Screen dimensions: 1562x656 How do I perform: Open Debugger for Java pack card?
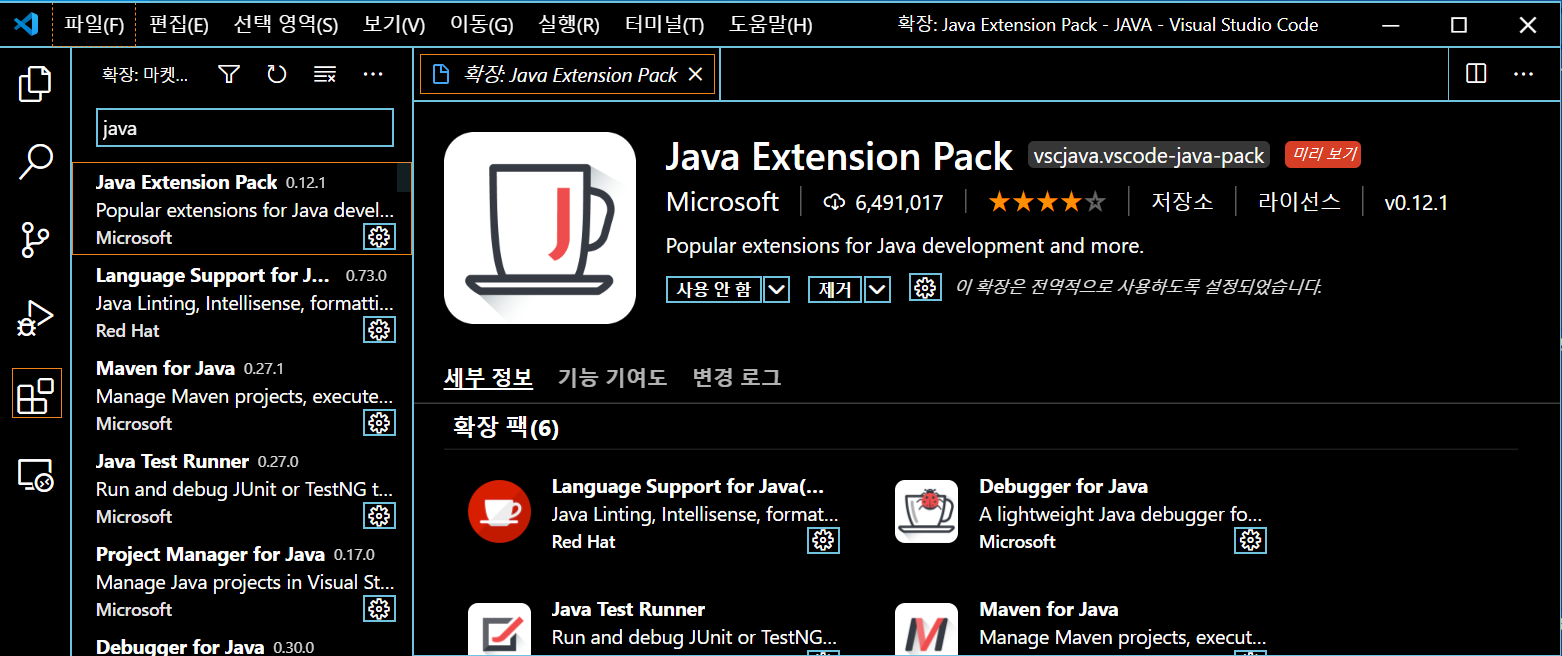tap(1081, 514)
